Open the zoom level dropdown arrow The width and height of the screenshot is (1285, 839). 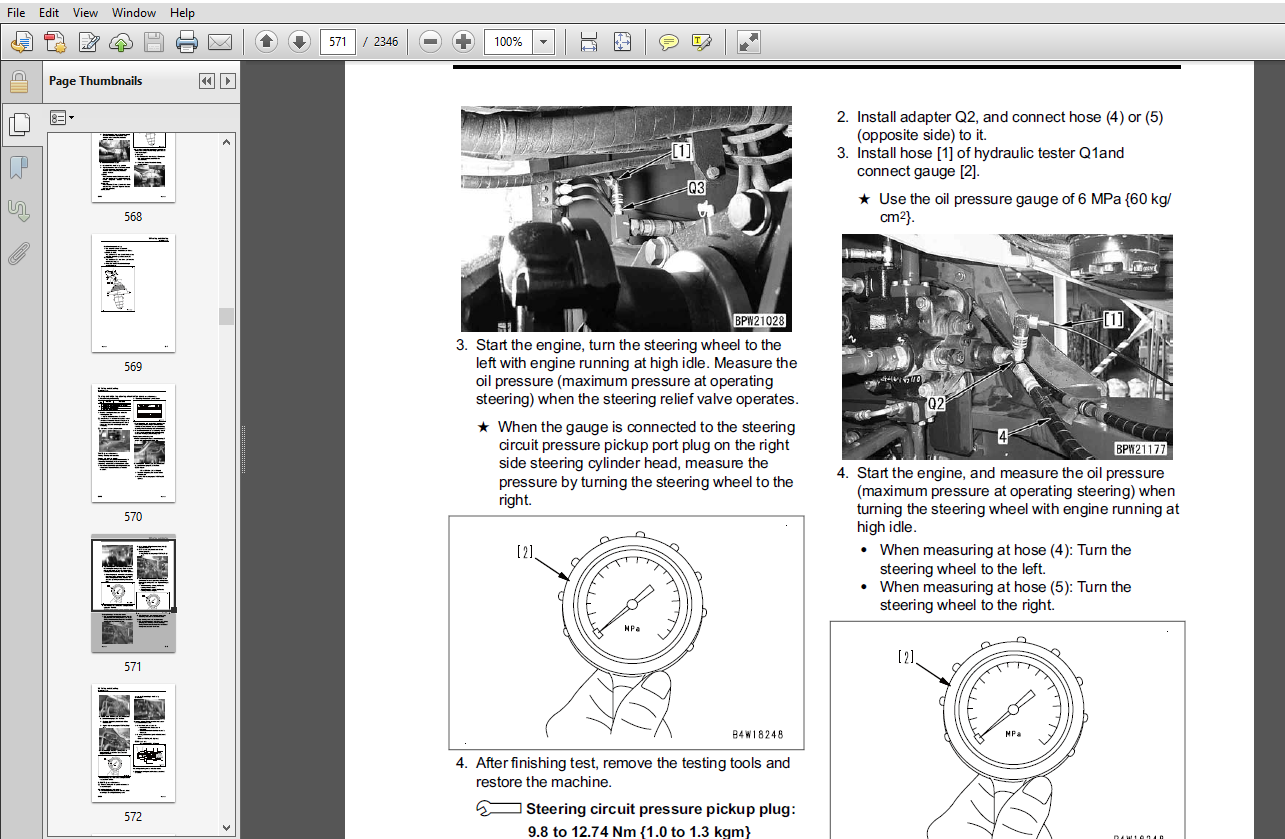pos(544,42)
